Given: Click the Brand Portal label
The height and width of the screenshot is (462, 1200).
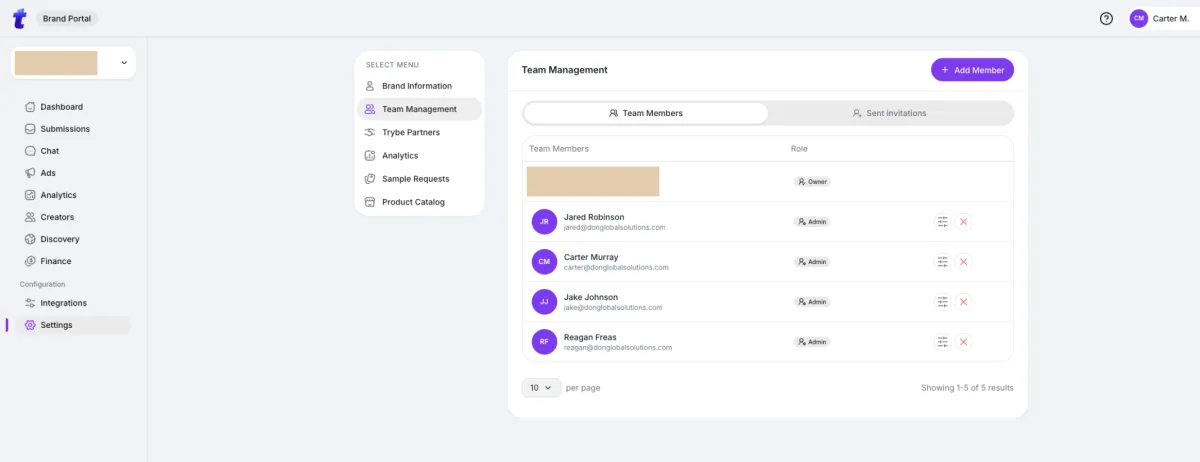Looking at the screenshot, I should click(x=67, y=18).
